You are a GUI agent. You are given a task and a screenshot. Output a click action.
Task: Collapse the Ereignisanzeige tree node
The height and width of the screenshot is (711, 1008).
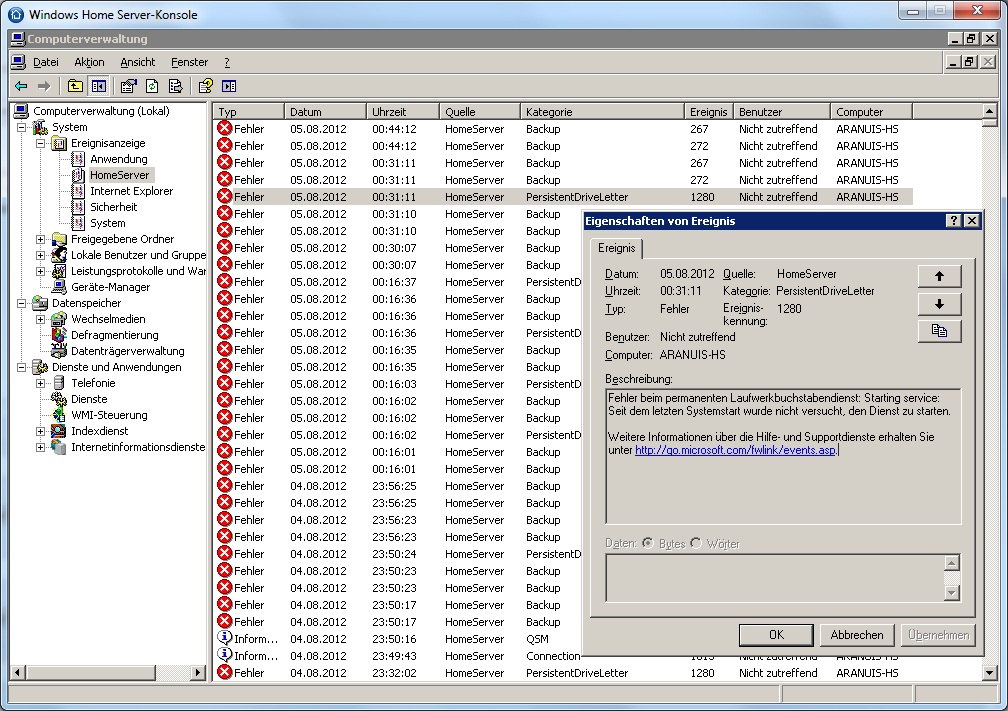pos(41,143)
